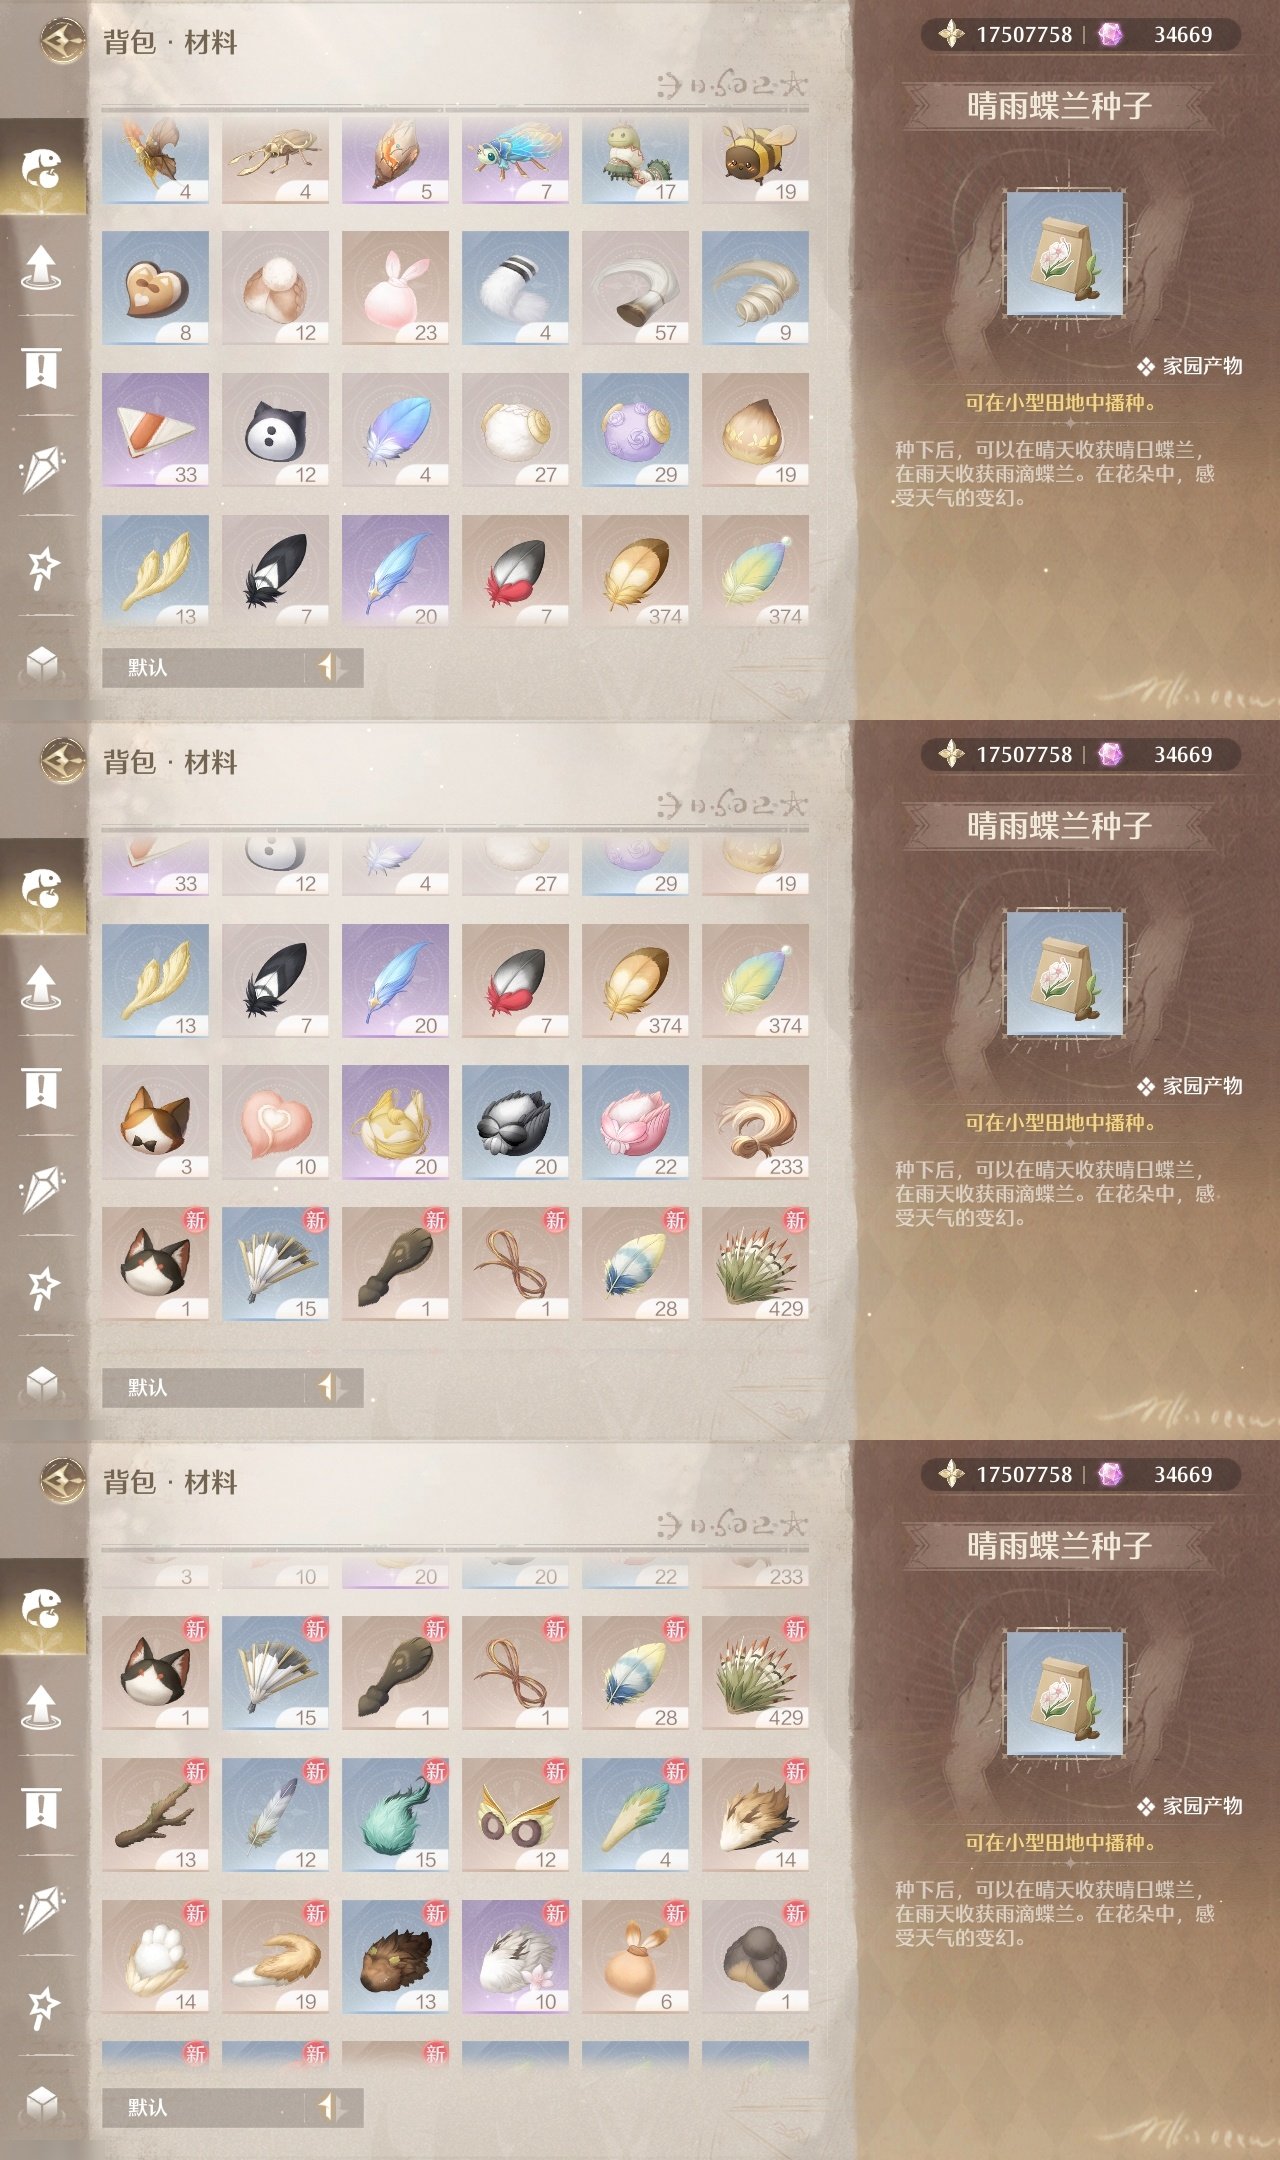Screen dimensions: 1280x2160
Task: Expand the 默认 sort dropdown in the second view
Action: (x=203, y=1387)
